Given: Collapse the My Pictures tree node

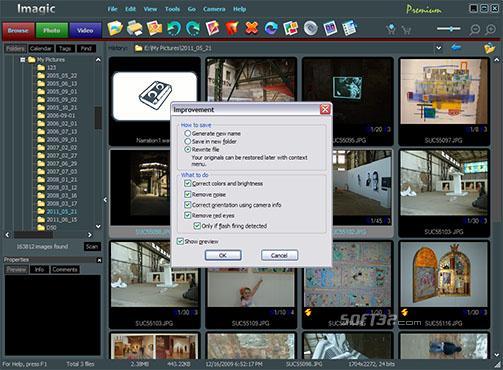Looking at the screenshot, I should [23, 60].
